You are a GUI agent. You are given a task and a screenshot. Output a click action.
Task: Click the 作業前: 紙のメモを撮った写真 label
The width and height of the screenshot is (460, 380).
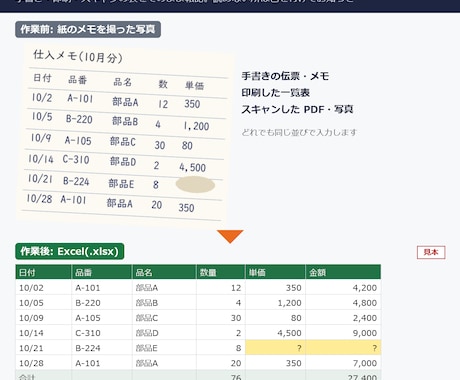click(x=88, y=29)
